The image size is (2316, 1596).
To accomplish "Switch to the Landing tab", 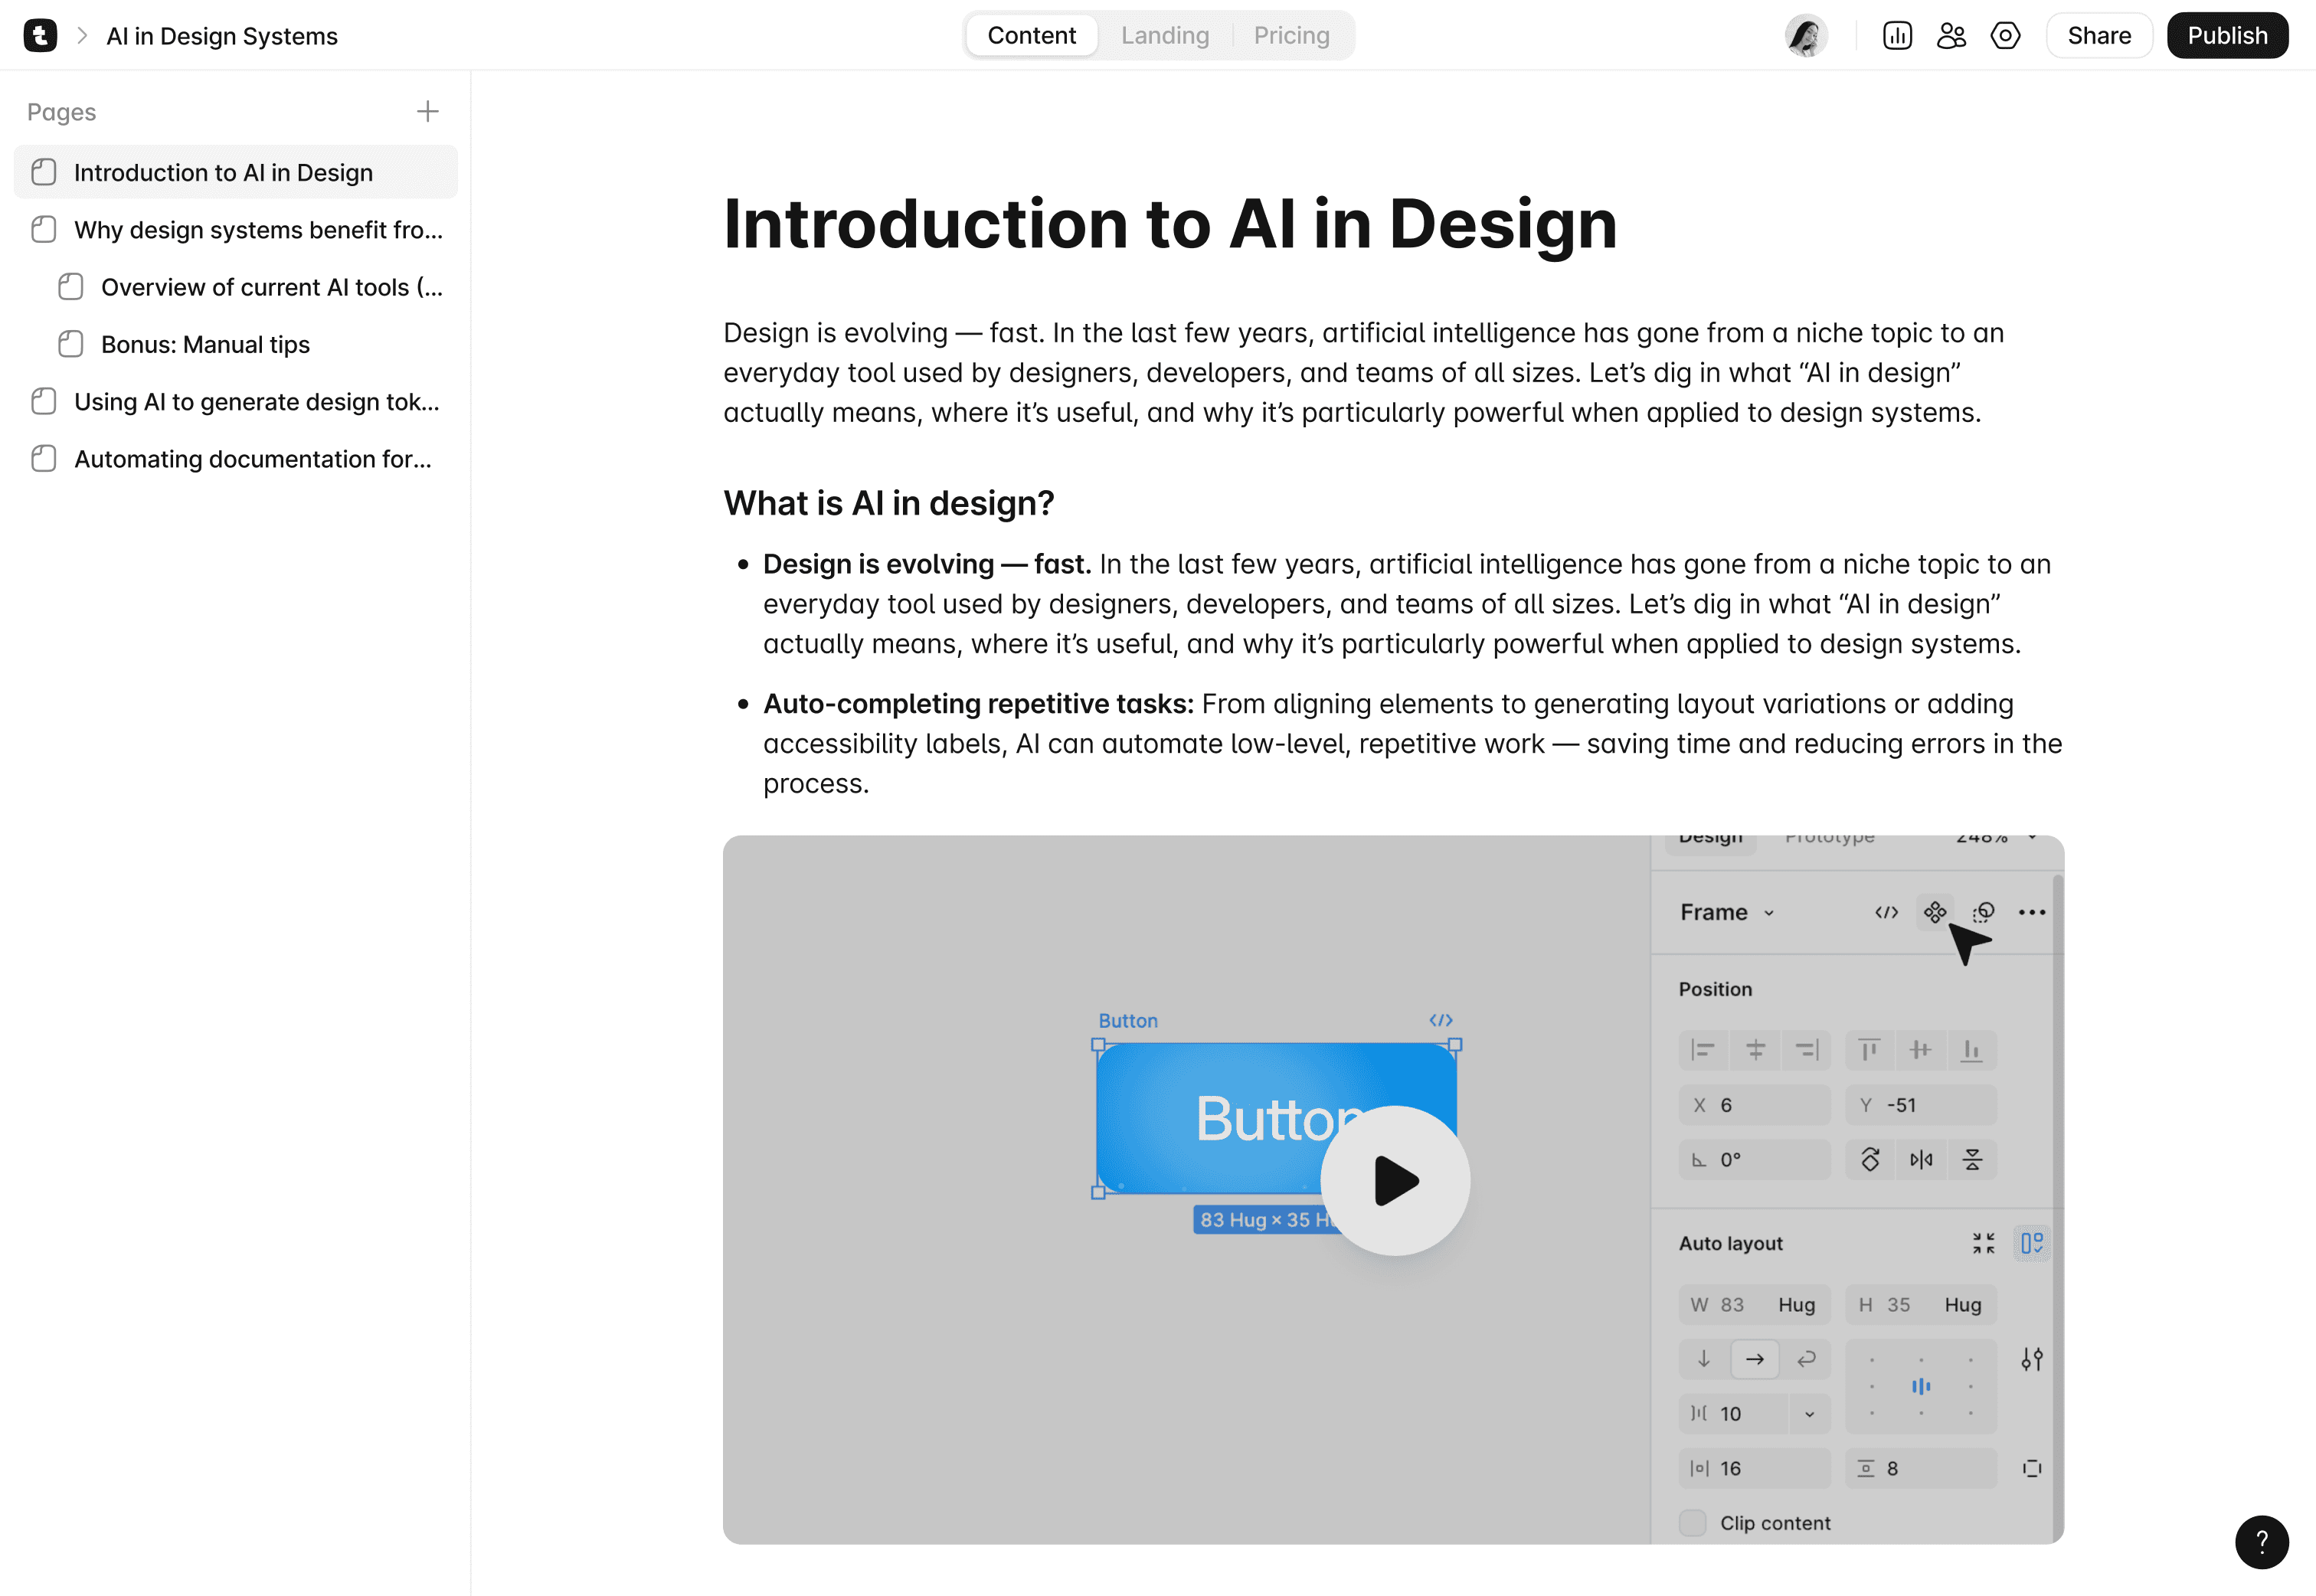I will pos(1164,36).
